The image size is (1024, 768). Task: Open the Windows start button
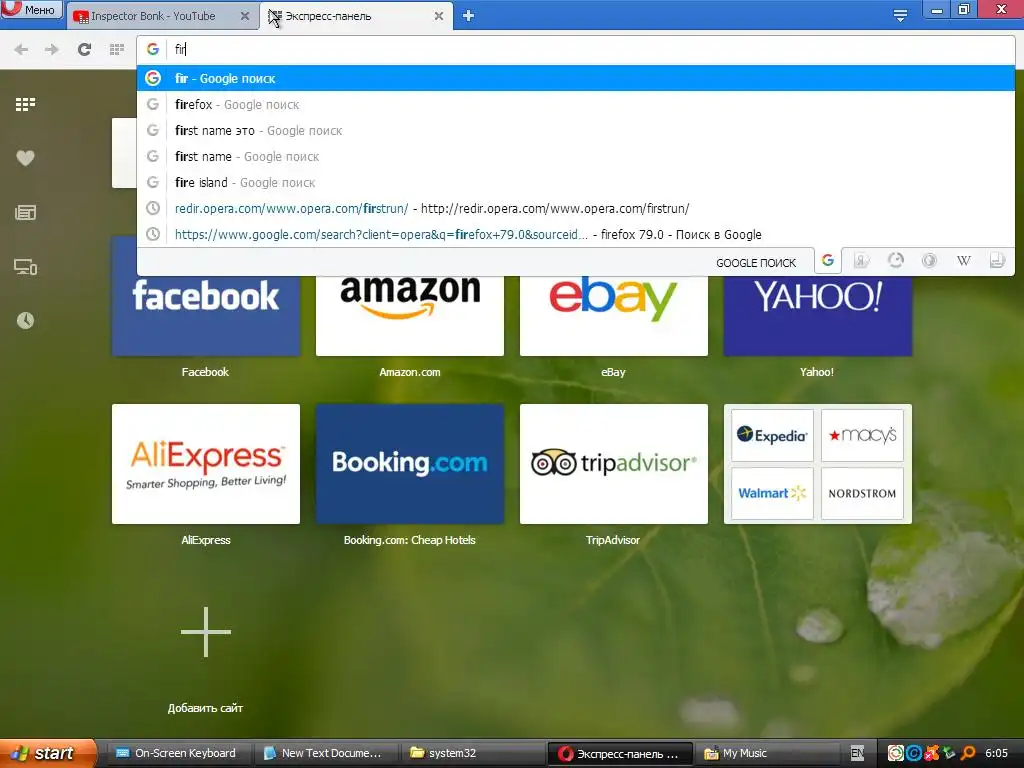47,753
